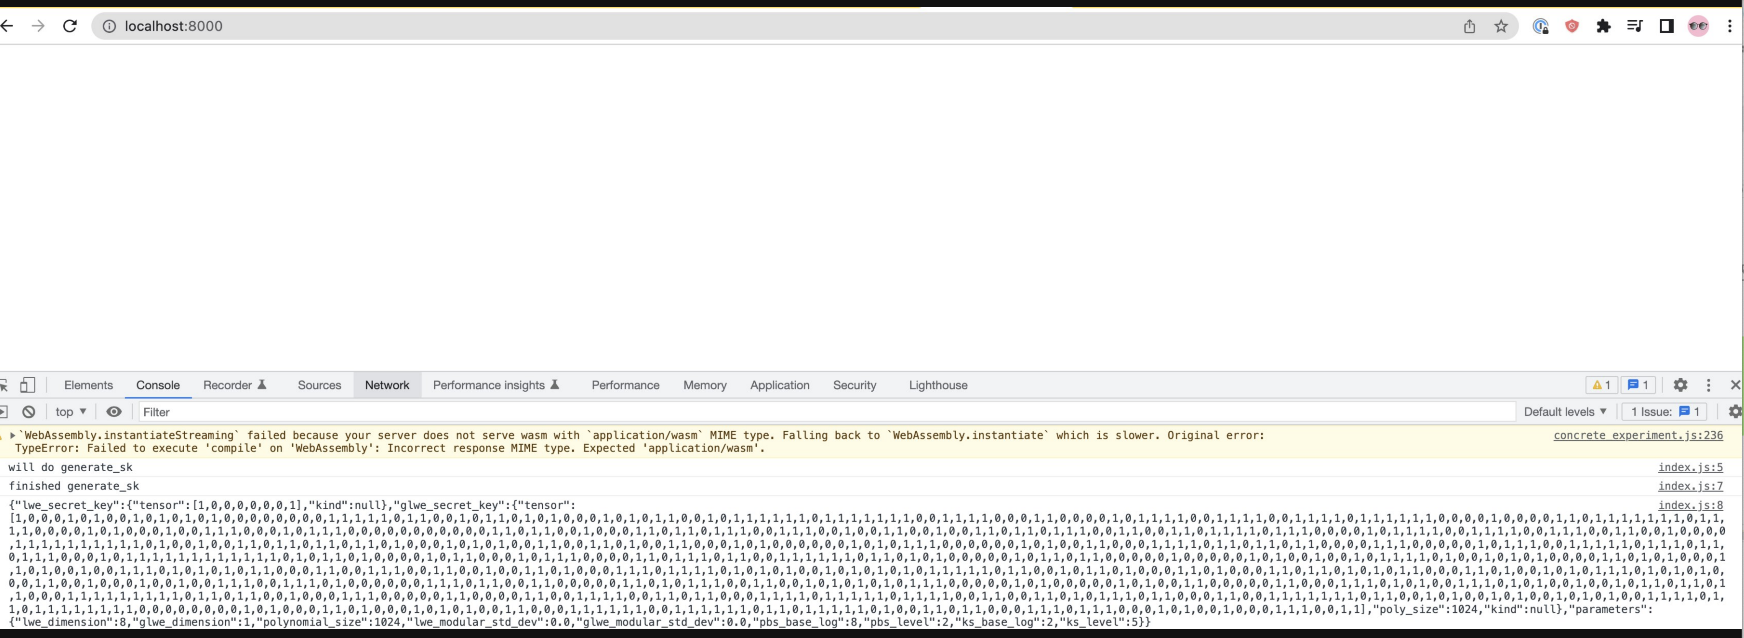Viewport: 1744px width, 638px height.
Task: Open the Performance tab
Action: (x=625, y=385)
